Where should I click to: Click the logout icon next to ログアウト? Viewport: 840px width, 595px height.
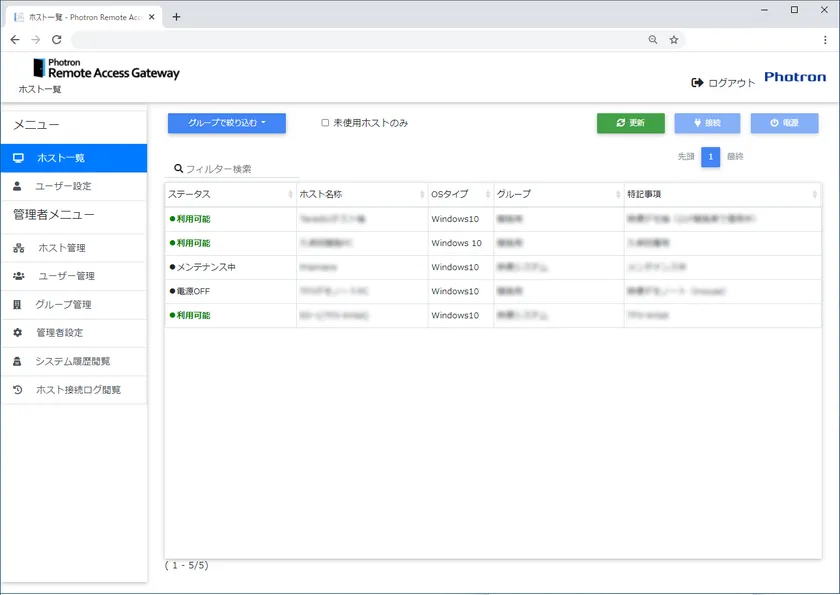pos(697,83)
